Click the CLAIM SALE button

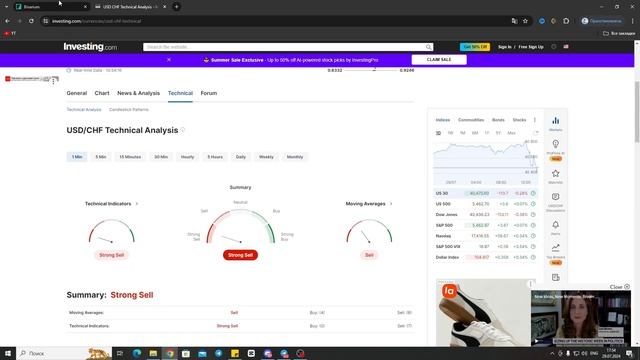(x=439, y=60)
